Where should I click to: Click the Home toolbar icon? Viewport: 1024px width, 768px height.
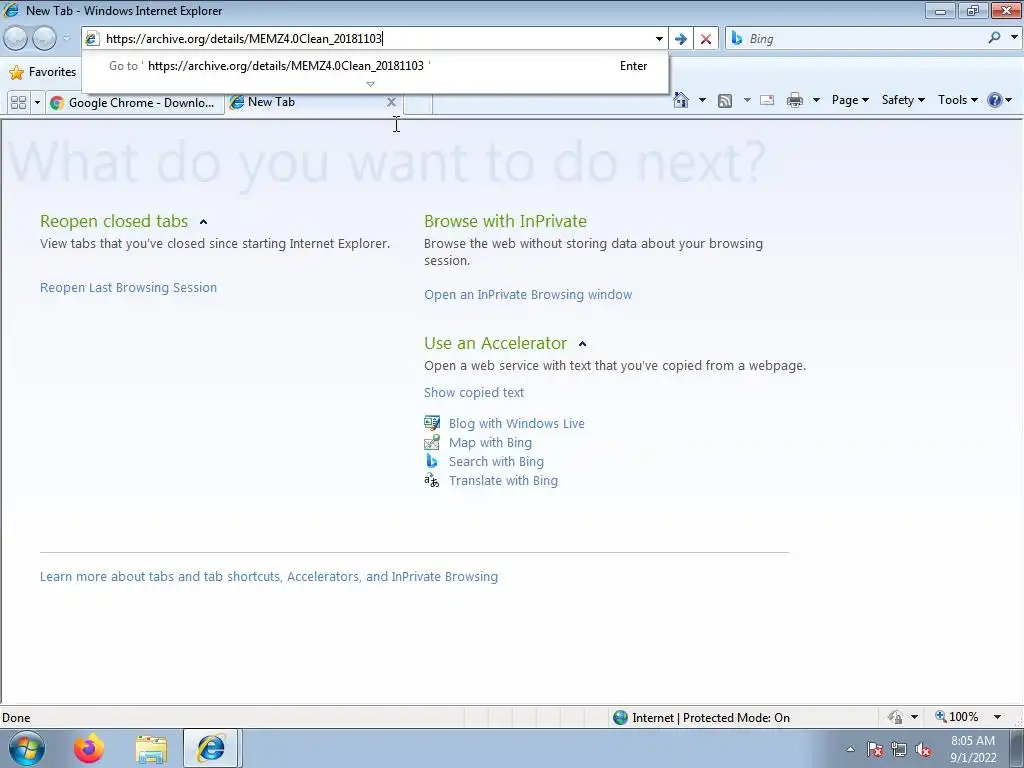tap(680, 100)
